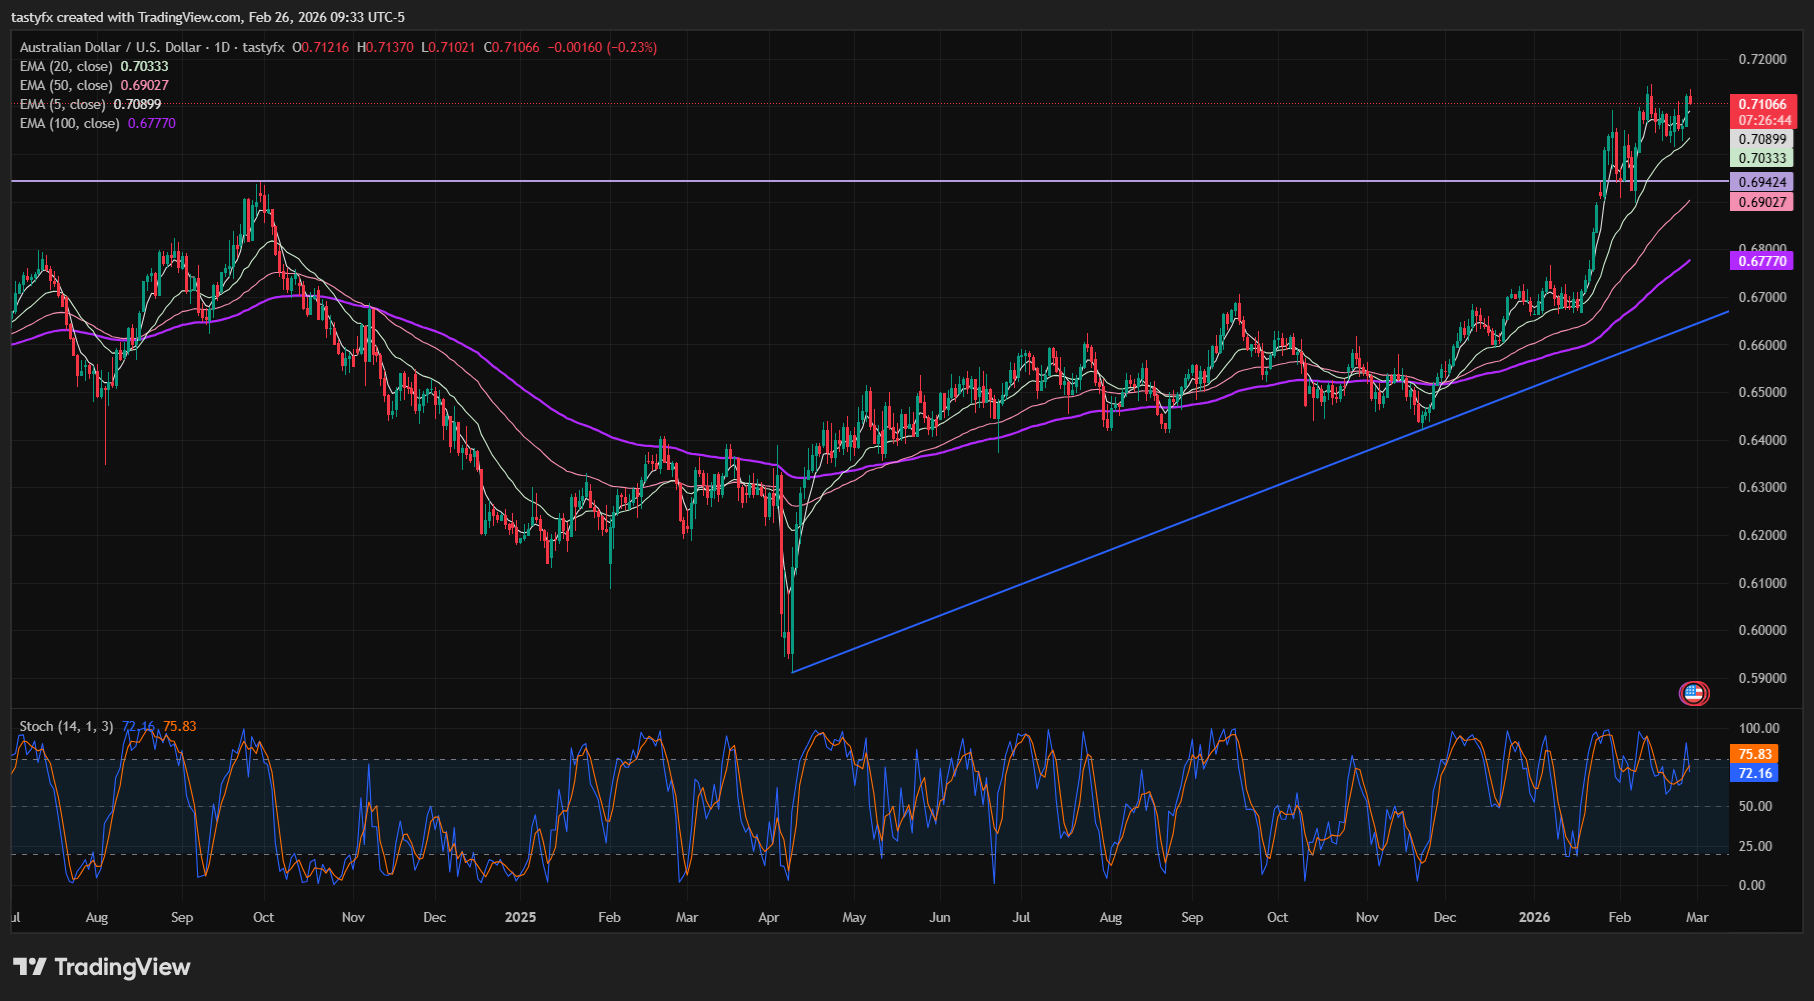Toggle visibility of the EMA (20, close) indicator

click(x=65, y=66)
